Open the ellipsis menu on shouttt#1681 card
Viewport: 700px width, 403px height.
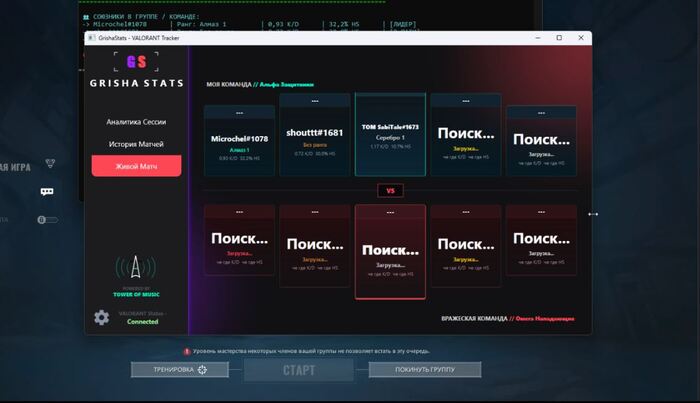(315, 101)
